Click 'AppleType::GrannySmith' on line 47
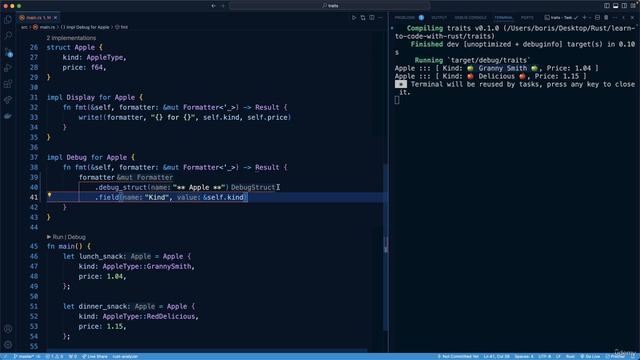The height and width of the screenshot is (360, 640). [147, 266]
